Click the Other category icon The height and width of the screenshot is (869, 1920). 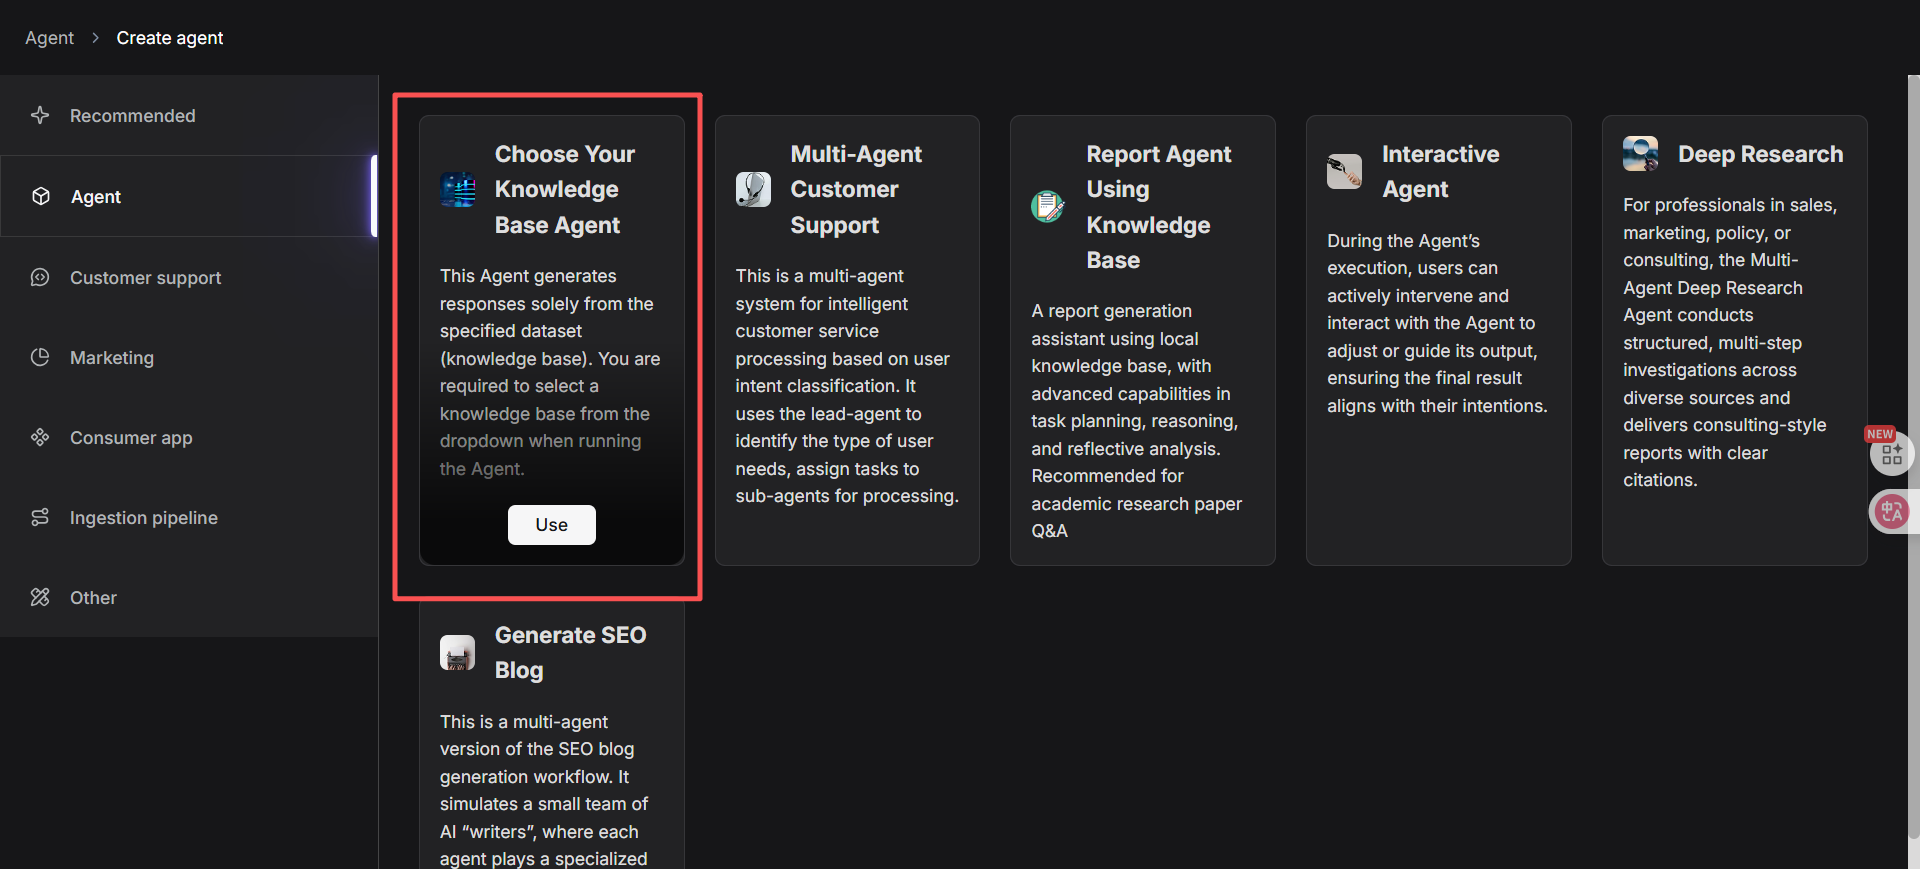tap(40, 597)
